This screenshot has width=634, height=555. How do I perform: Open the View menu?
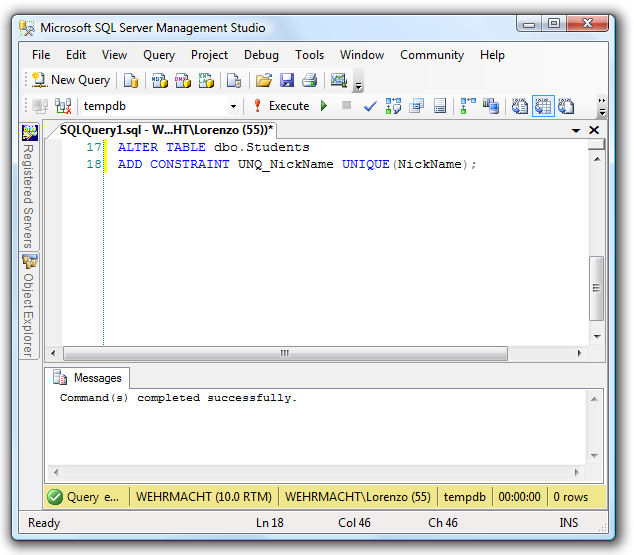pos(114,55)
